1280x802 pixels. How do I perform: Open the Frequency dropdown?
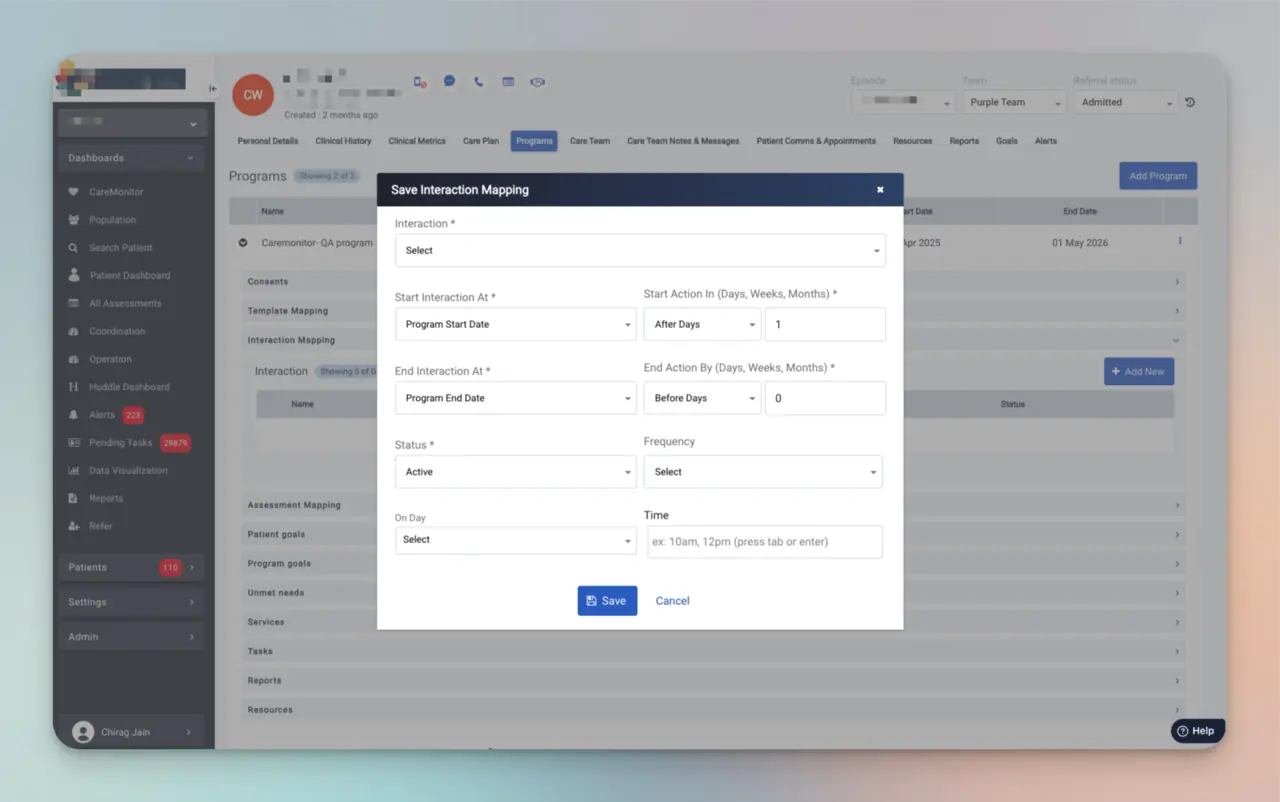(763, 472)
